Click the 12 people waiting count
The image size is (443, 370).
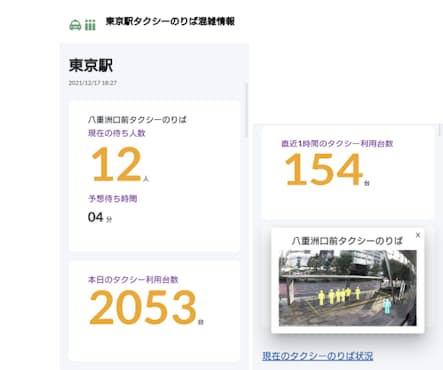(x=116, y=164)
